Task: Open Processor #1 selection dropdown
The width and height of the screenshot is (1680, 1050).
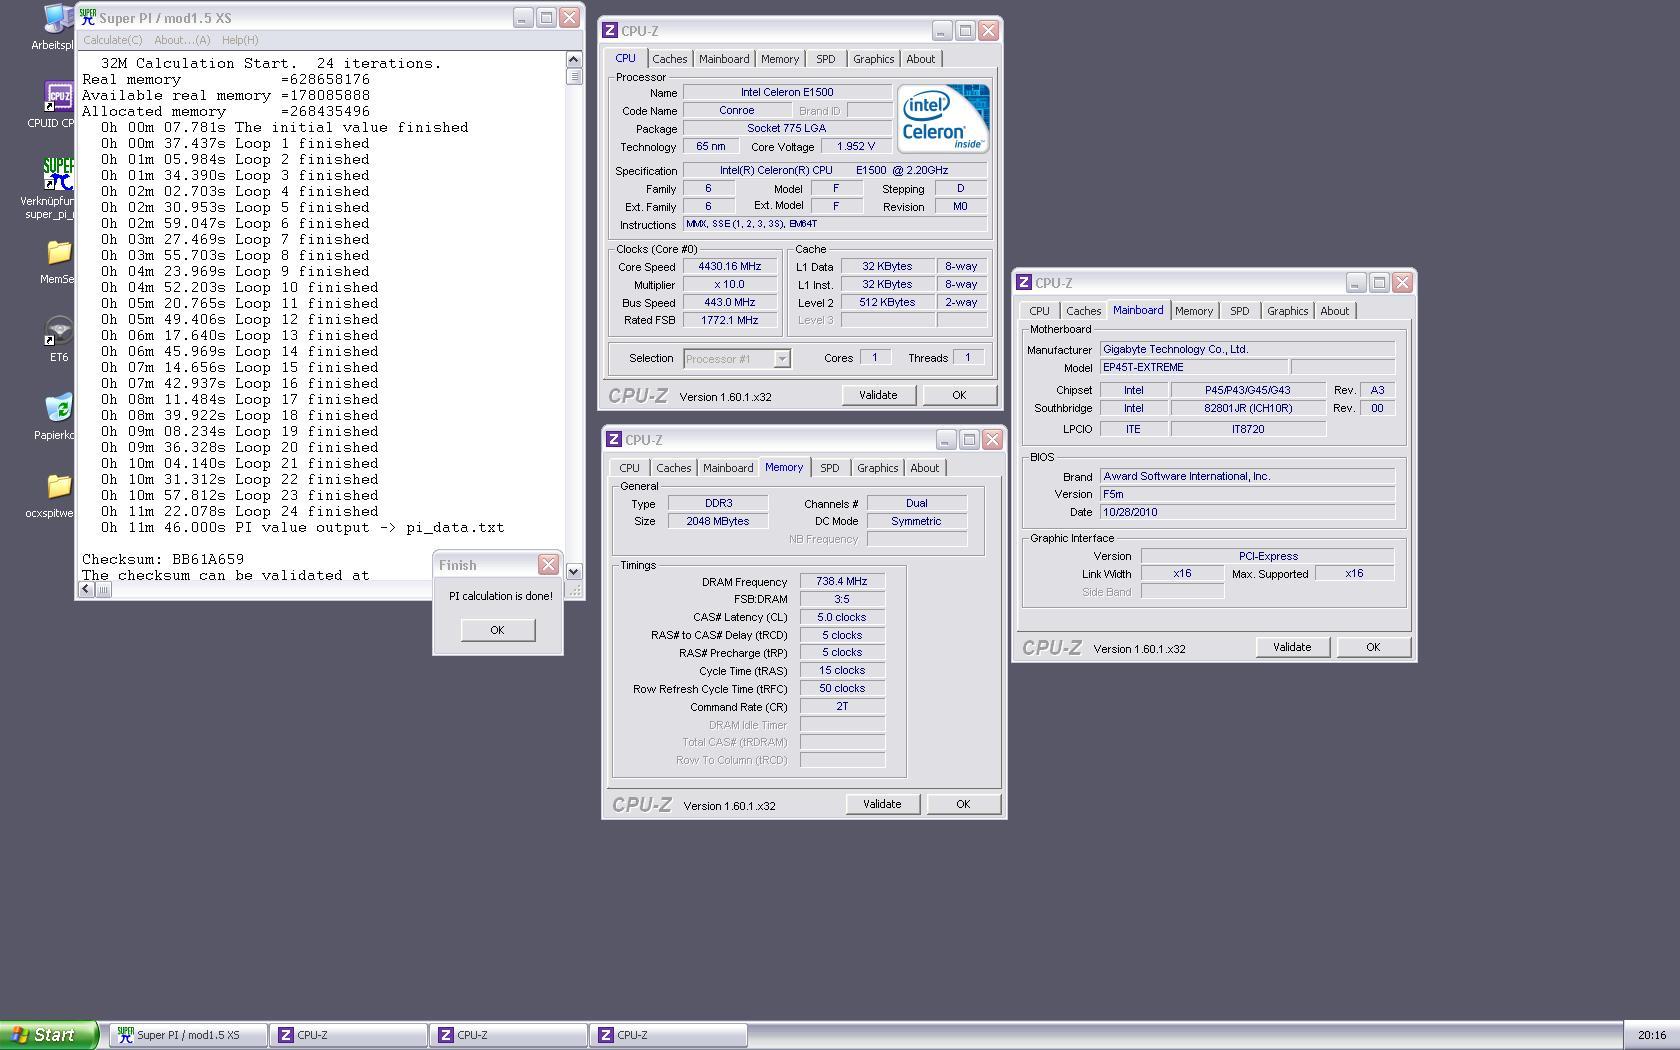Action: [737, 359]
